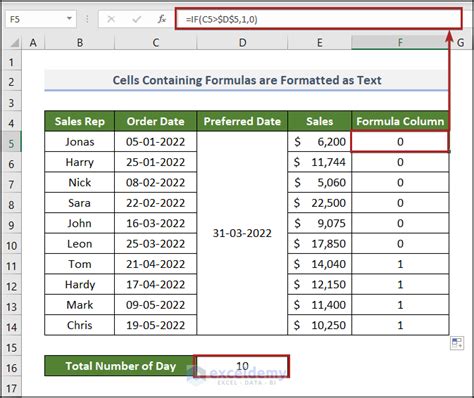Click the formula bar with =IF(C5>$D$5,1,0)
474x398 pixels.
pyautogui.click(x=319, y=19)
